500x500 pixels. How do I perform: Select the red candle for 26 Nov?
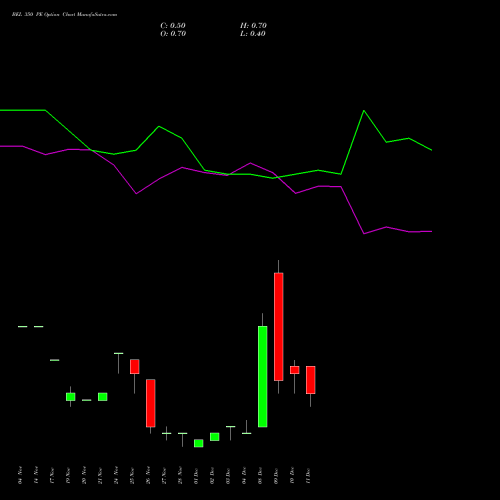(151, 403)
